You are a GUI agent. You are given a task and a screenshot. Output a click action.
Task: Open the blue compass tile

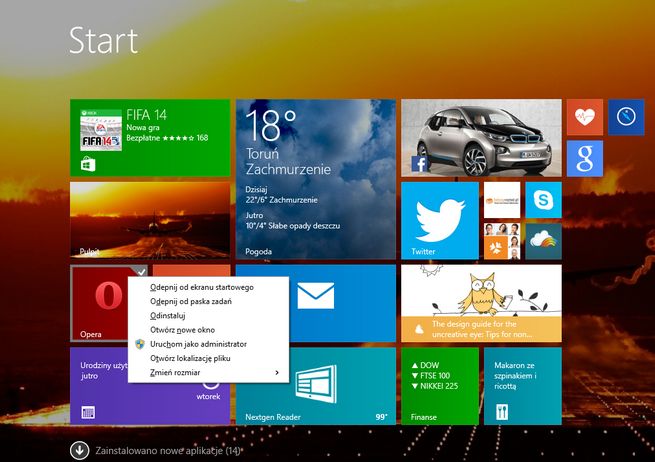click(x=626, y=117)
